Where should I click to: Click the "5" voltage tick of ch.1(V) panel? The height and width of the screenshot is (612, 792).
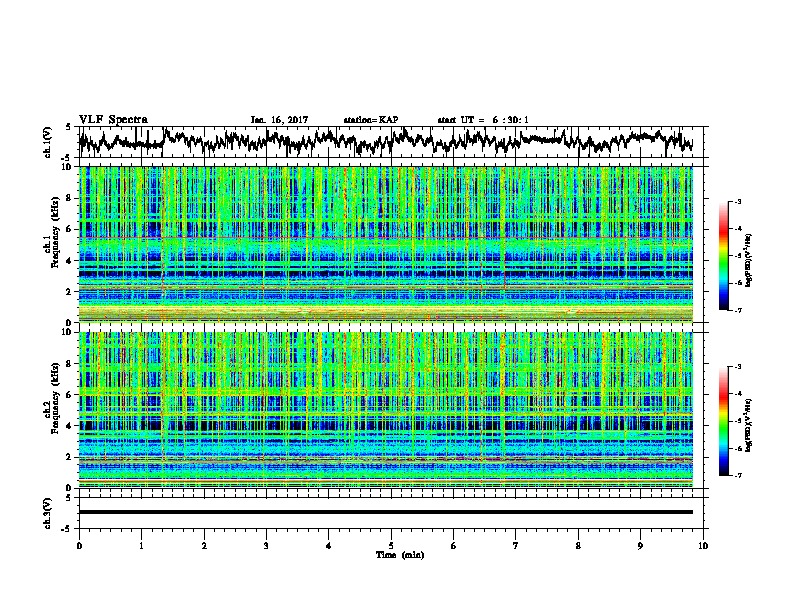(x=68, y=127)
